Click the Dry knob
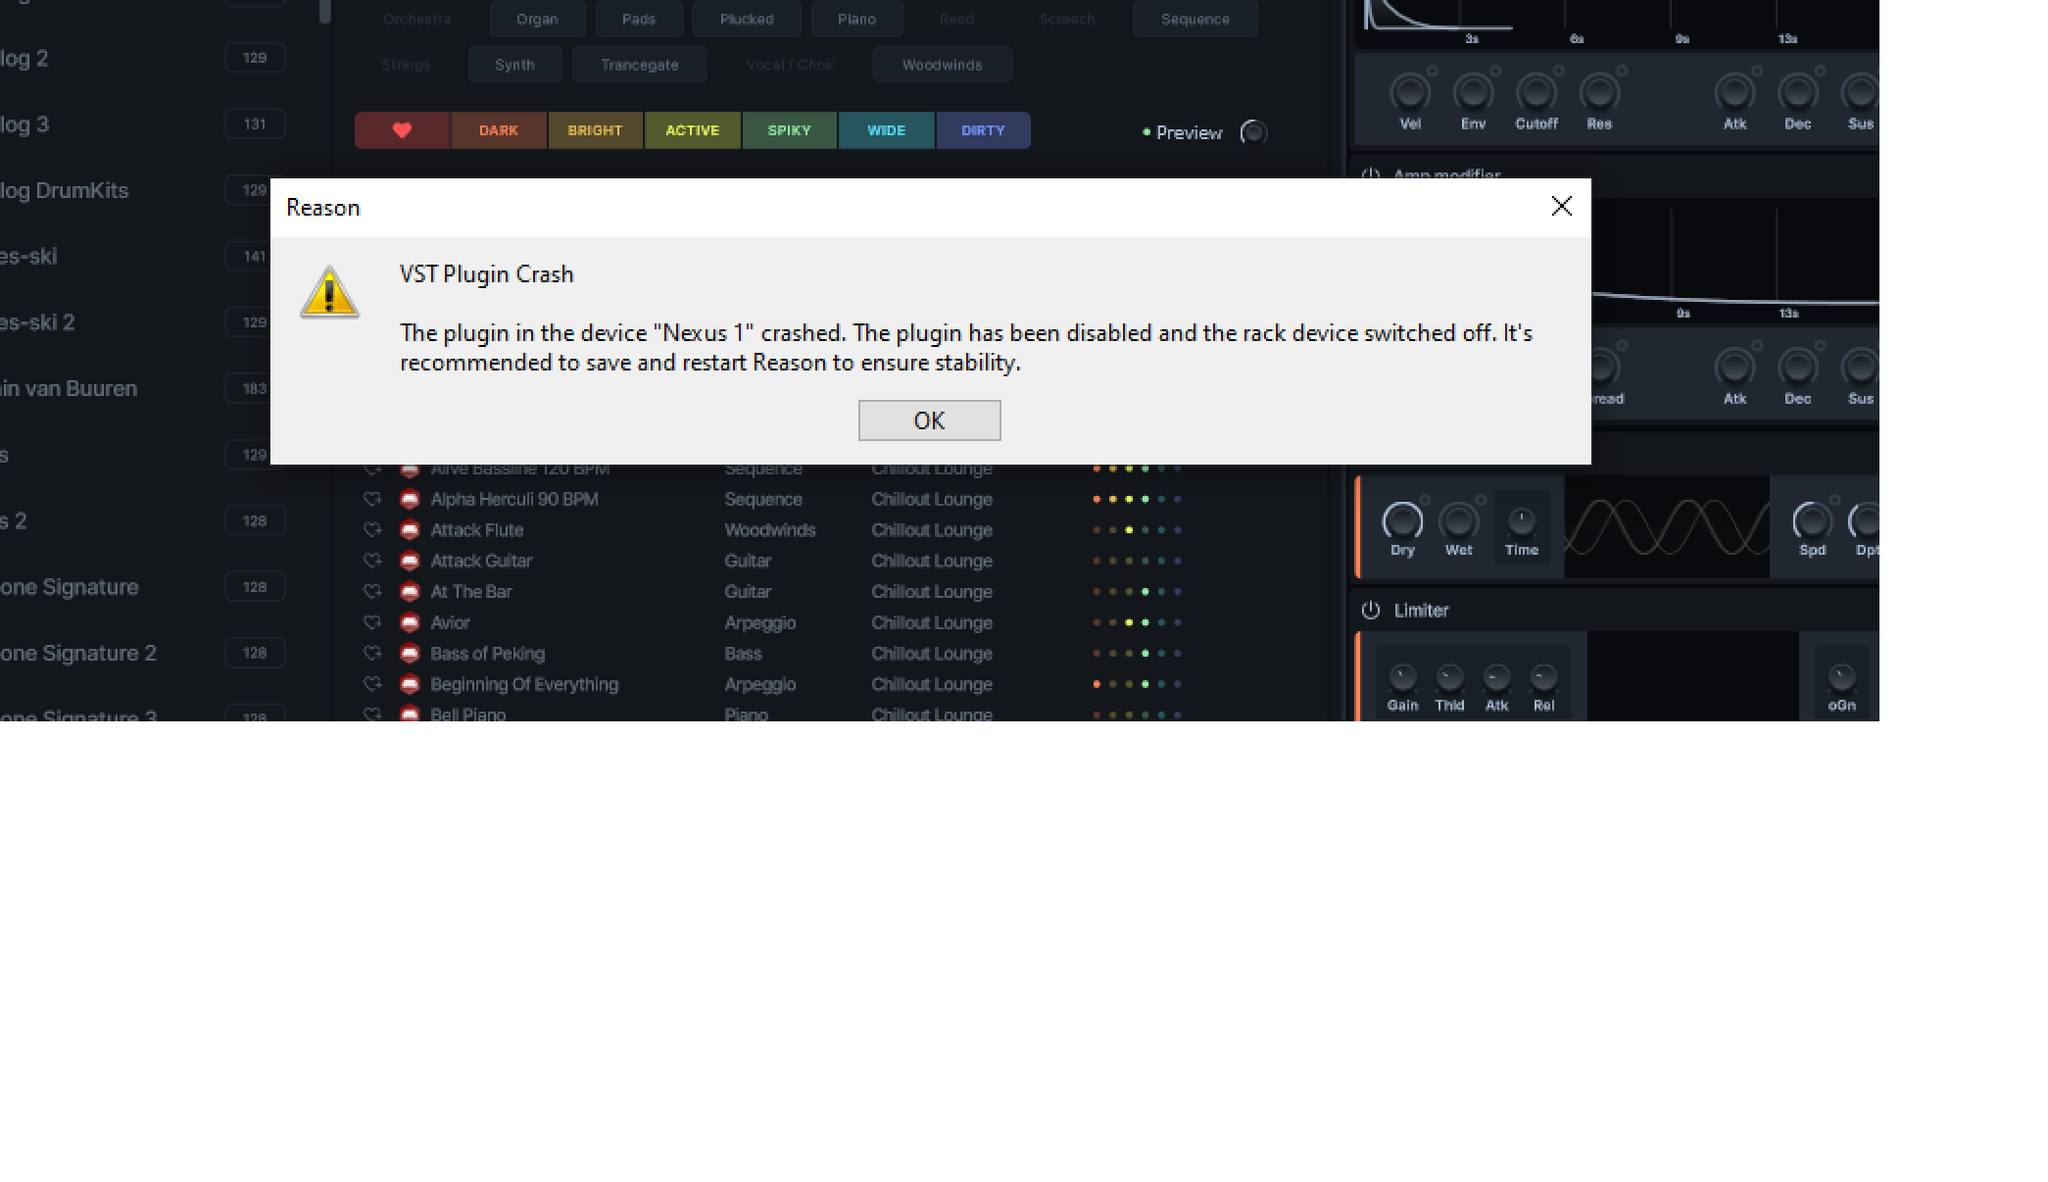Screen dimensions: 2048x1182 (1401, 520)
